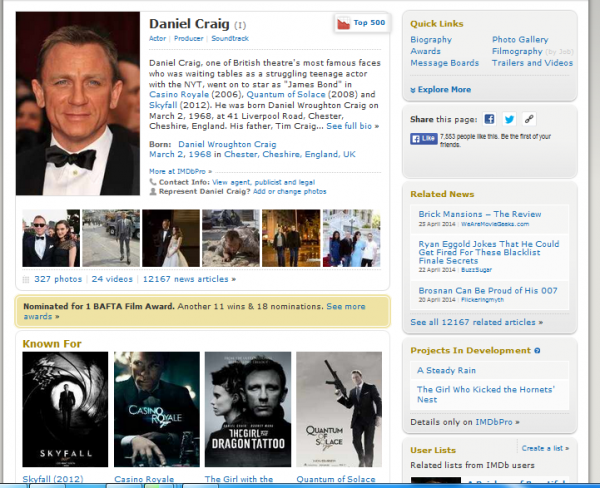Screen dimensions: 600x488
Task: Click Quantum of Solace title under poster
Action: [x=336, y=479]
